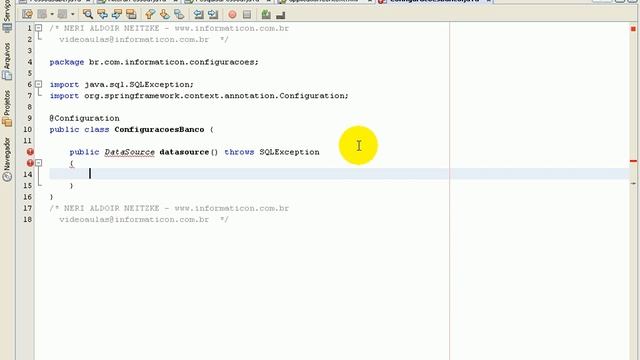Click the red error indicator atop error stripe
640x360 pixels.
633,29
